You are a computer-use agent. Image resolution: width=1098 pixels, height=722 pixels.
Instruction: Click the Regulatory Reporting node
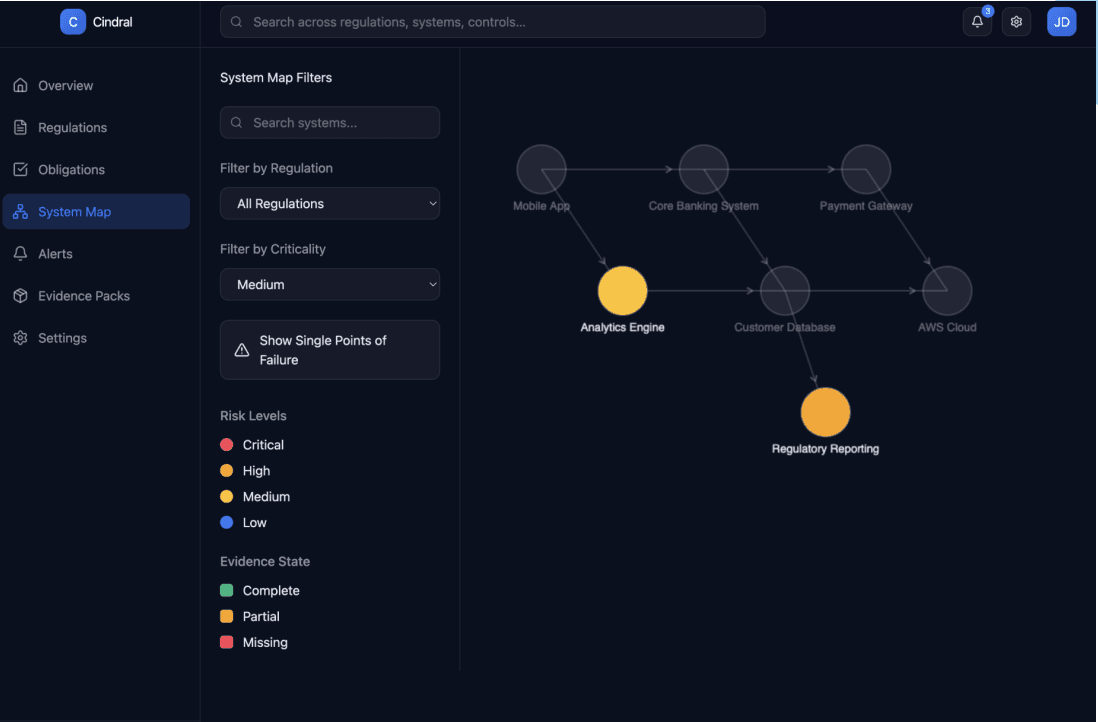click(825, 411)
